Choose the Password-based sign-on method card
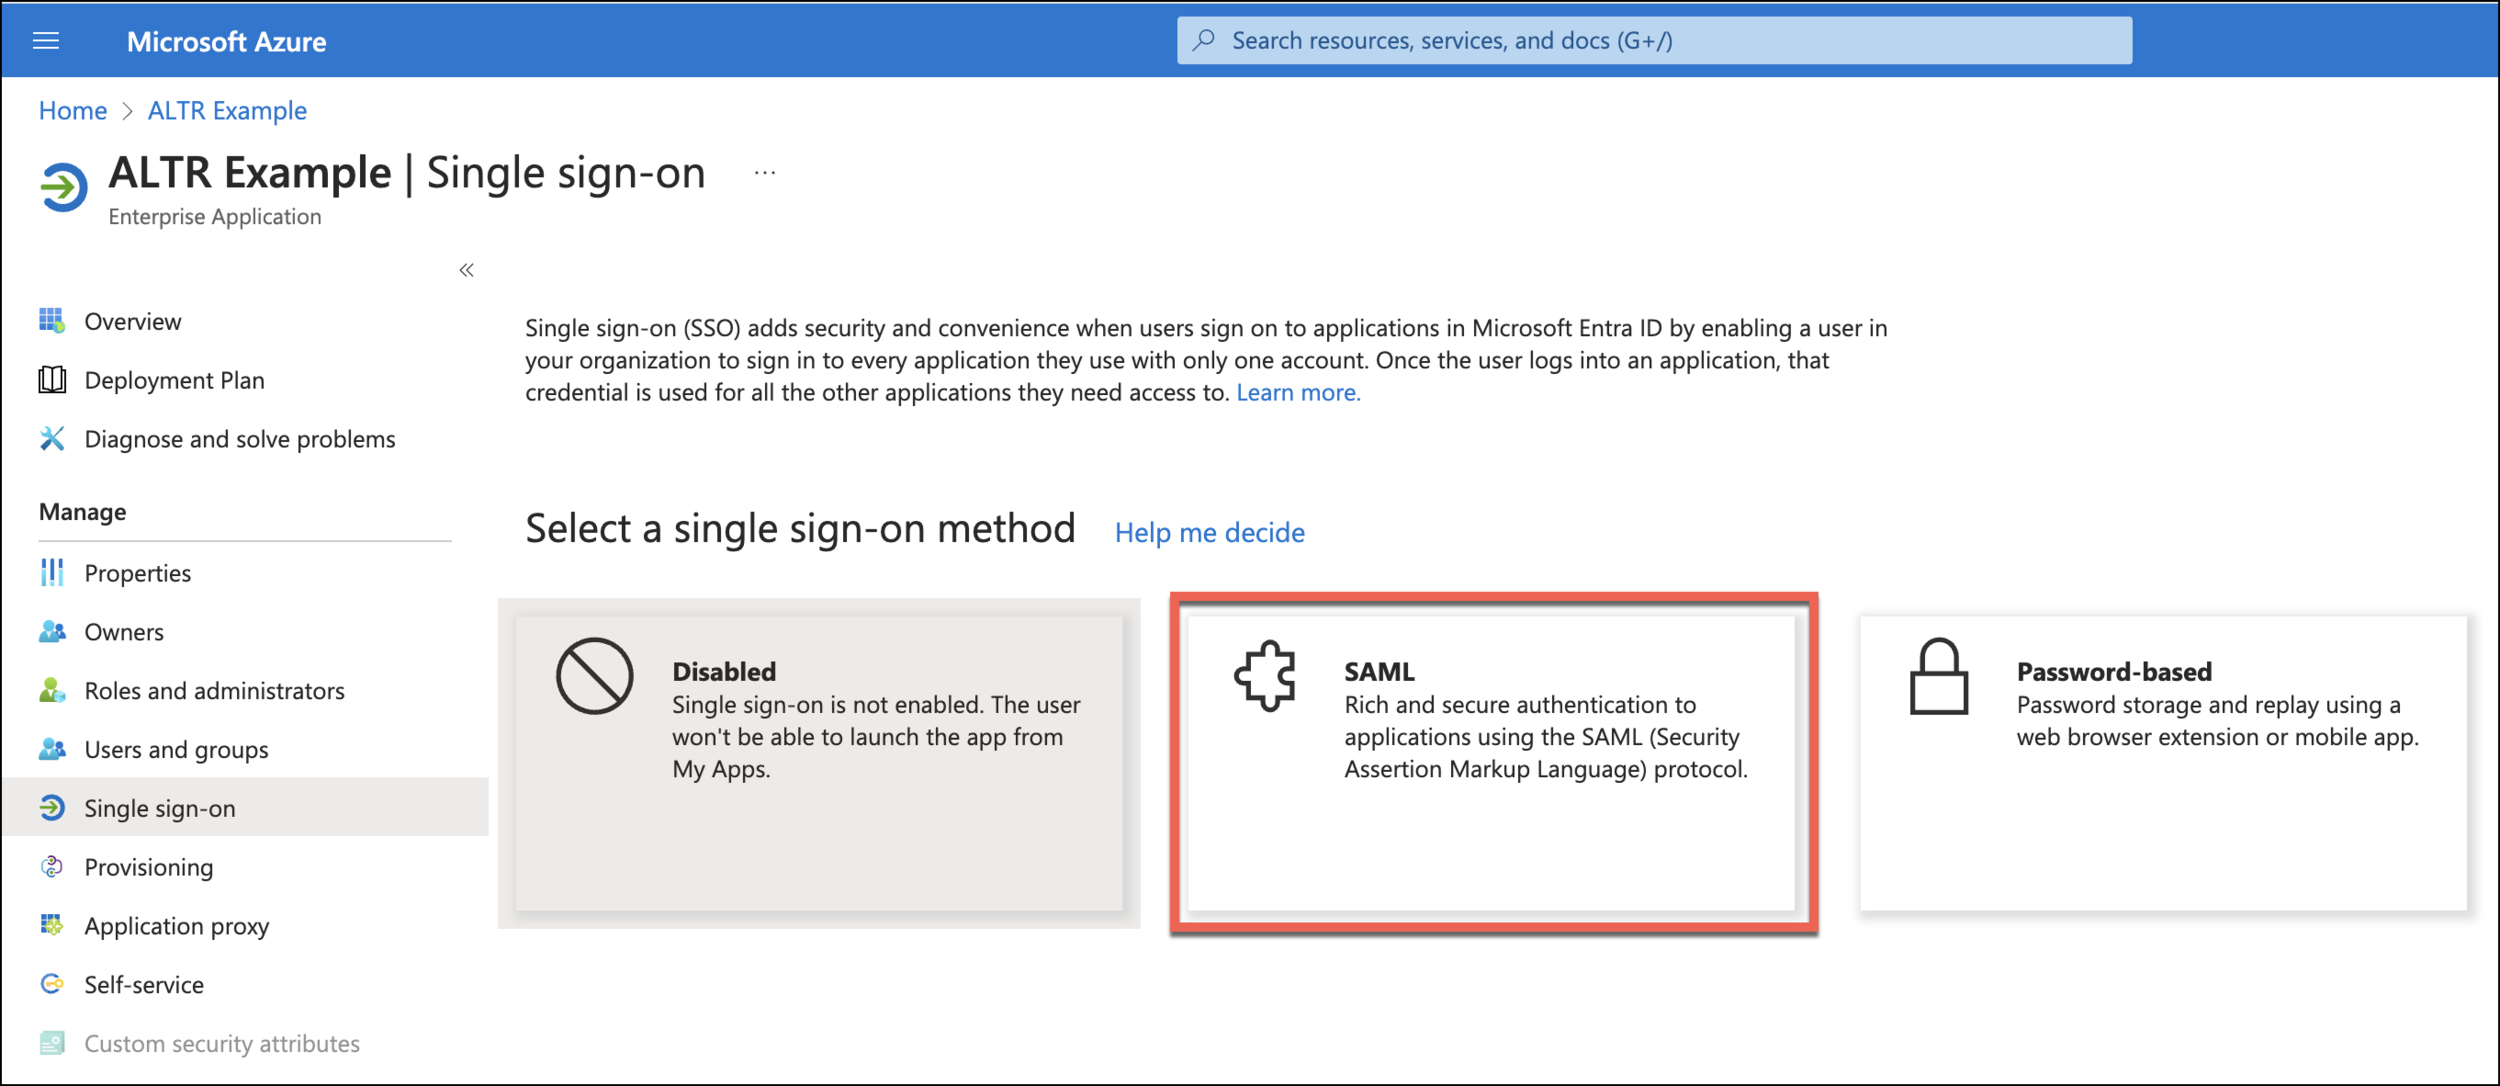2500x1086 pixels. click(x=2163, y=763)
